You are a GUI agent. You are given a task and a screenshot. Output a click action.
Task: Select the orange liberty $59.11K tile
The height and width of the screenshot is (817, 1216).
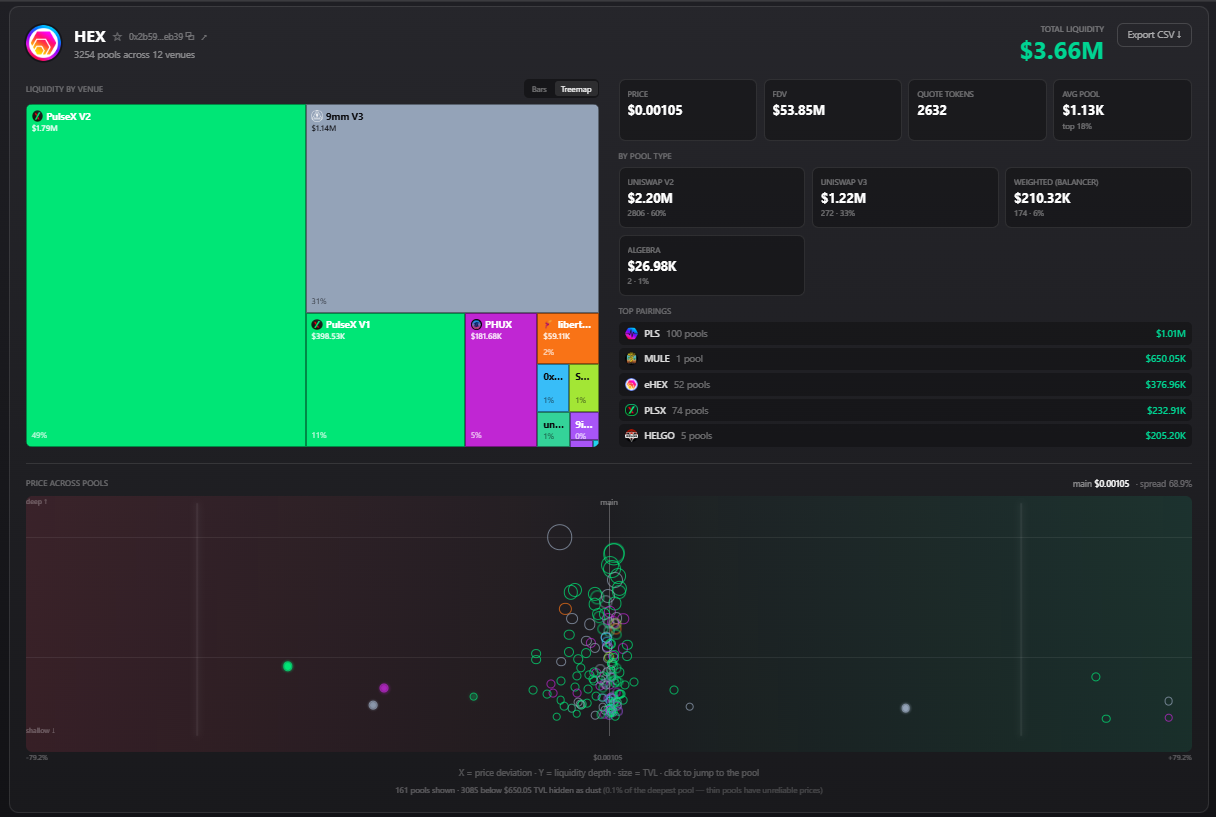coord(568,338)
